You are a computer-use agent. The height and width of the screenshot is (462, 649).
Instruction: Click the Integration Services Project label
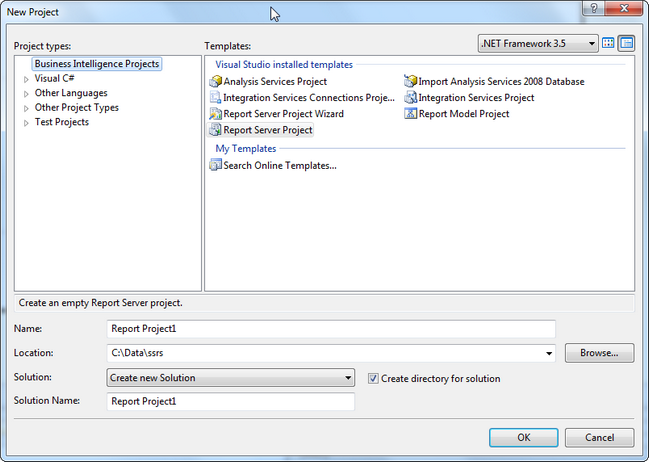(476, 98)
